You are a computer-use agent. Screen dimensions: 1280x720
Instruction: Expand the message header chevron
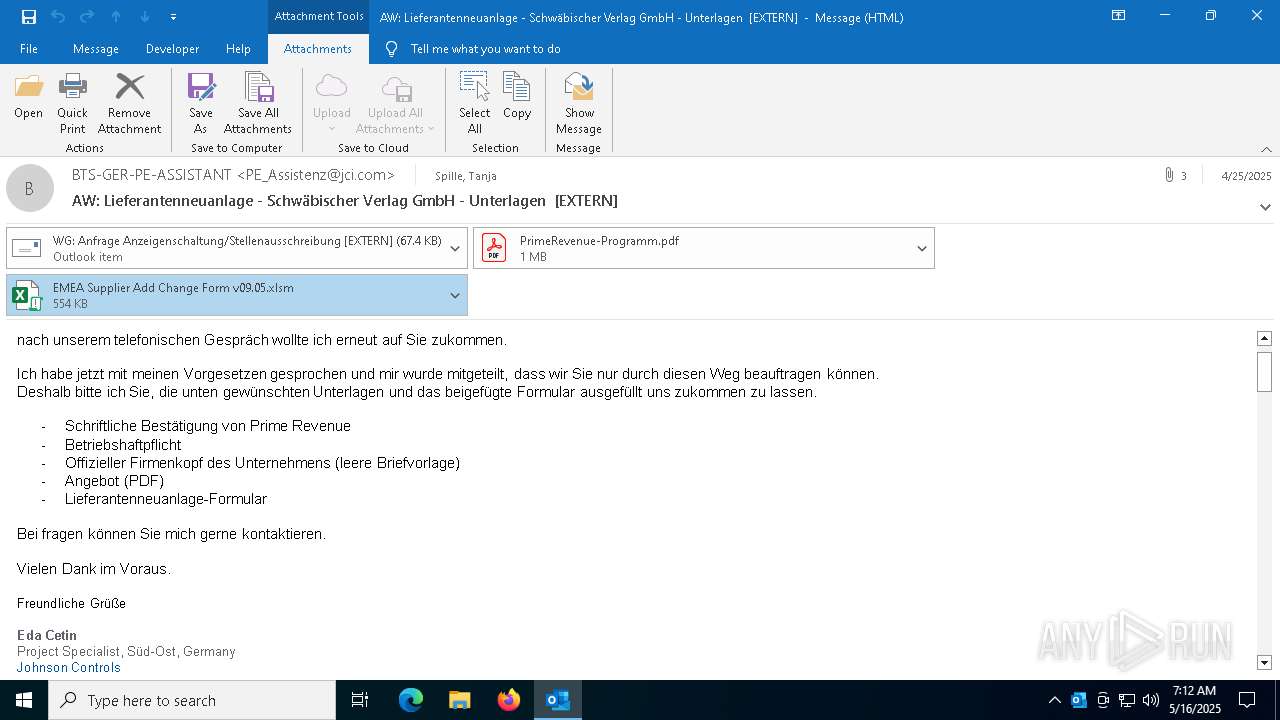click(1265, 207)
